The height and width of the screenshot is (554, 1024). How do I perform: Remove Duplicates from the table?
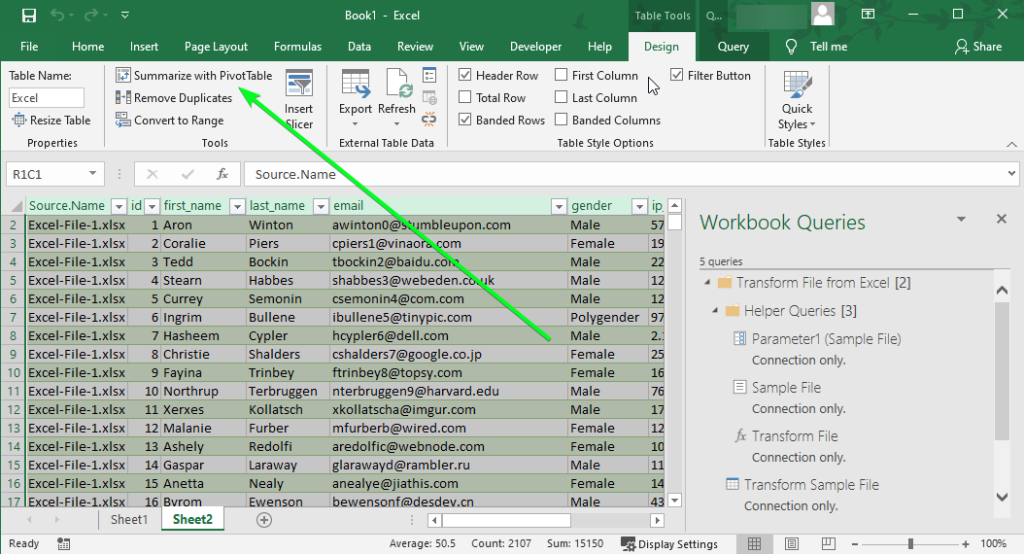tap(174, 97)
